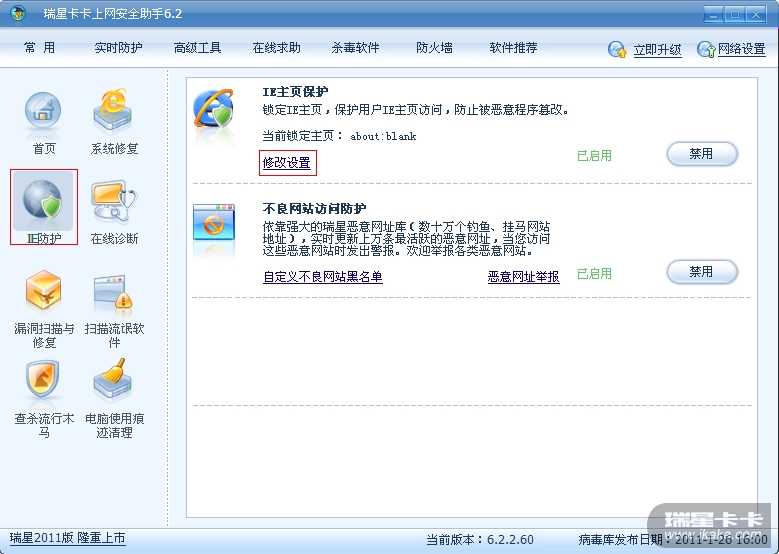779x554 pixels.
Task: Disable 不良网站访问防护 with 禁用 button
Action: coord(702,272)
